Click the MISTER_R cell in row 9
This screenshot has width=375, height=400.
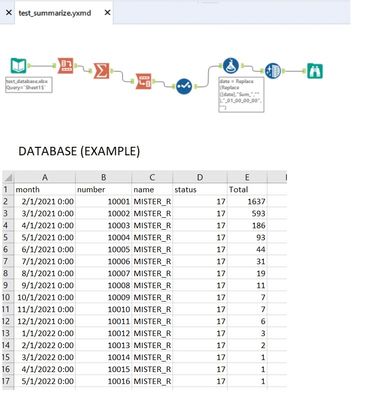coord(152,285)
